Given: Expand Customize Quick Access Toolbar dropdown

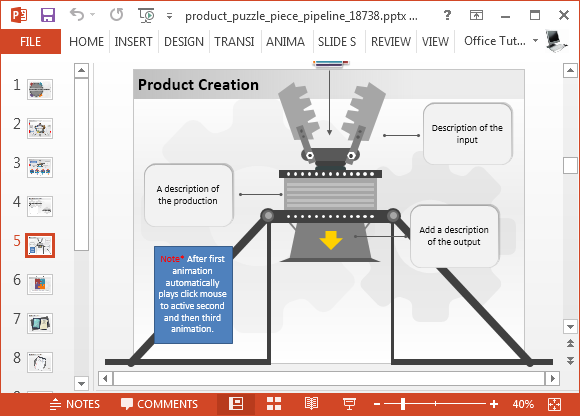Looking at the screenshot, I should tap(169, 16).
